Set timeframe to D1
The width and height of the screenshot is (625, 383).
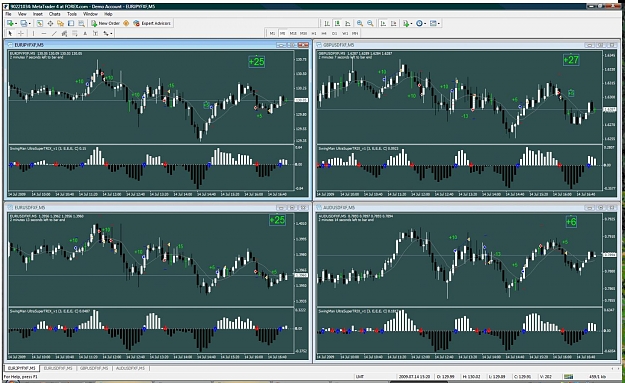coord(334,33)
